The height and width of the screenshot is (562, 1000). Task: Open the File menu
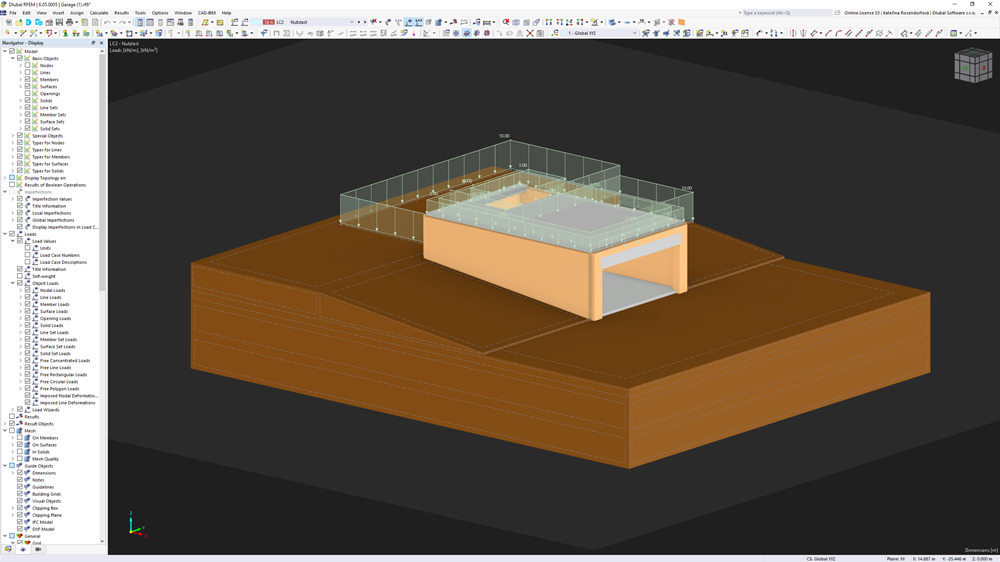coord(13,13)
